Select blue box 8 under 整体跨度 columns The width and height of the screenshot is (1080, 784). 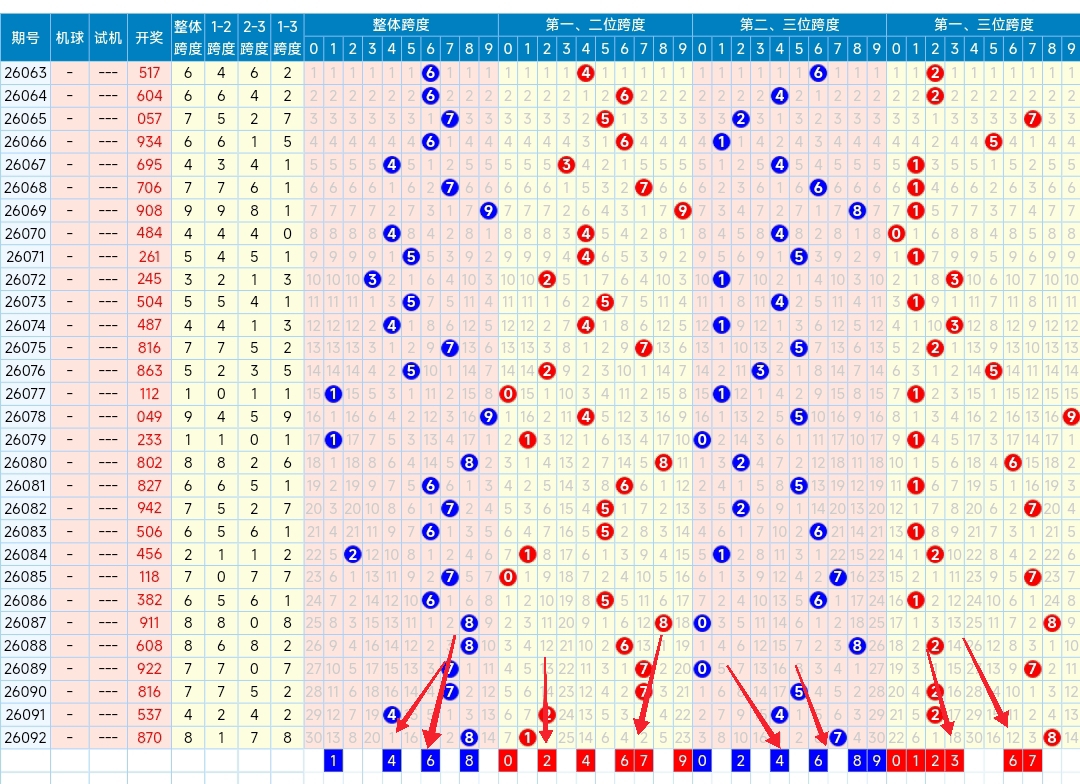point(469,761)
